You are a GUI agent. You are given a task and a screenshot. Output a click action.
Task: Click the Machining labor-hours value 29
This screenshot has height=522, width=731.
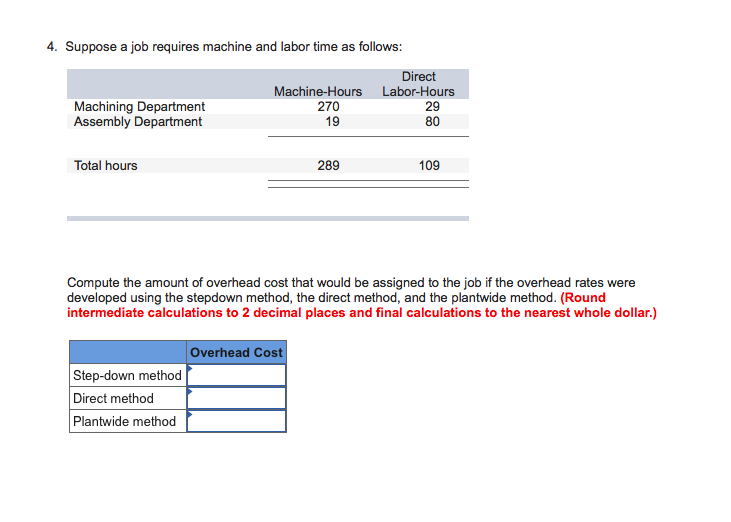pyautogui.click(x=432, y=107)
